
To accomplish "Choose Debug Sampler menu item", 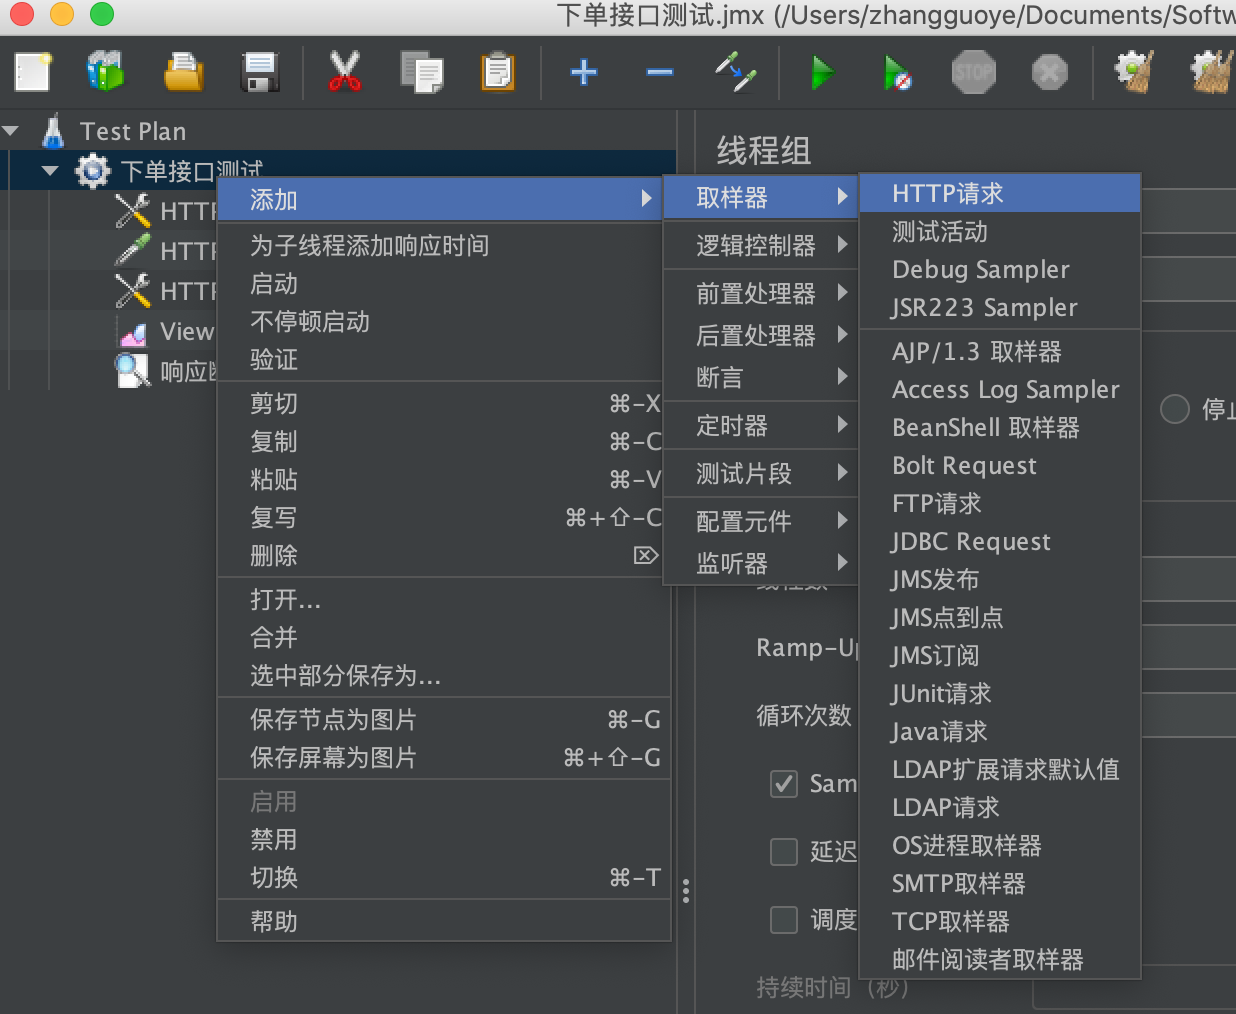I will (x=1000, y=269).
